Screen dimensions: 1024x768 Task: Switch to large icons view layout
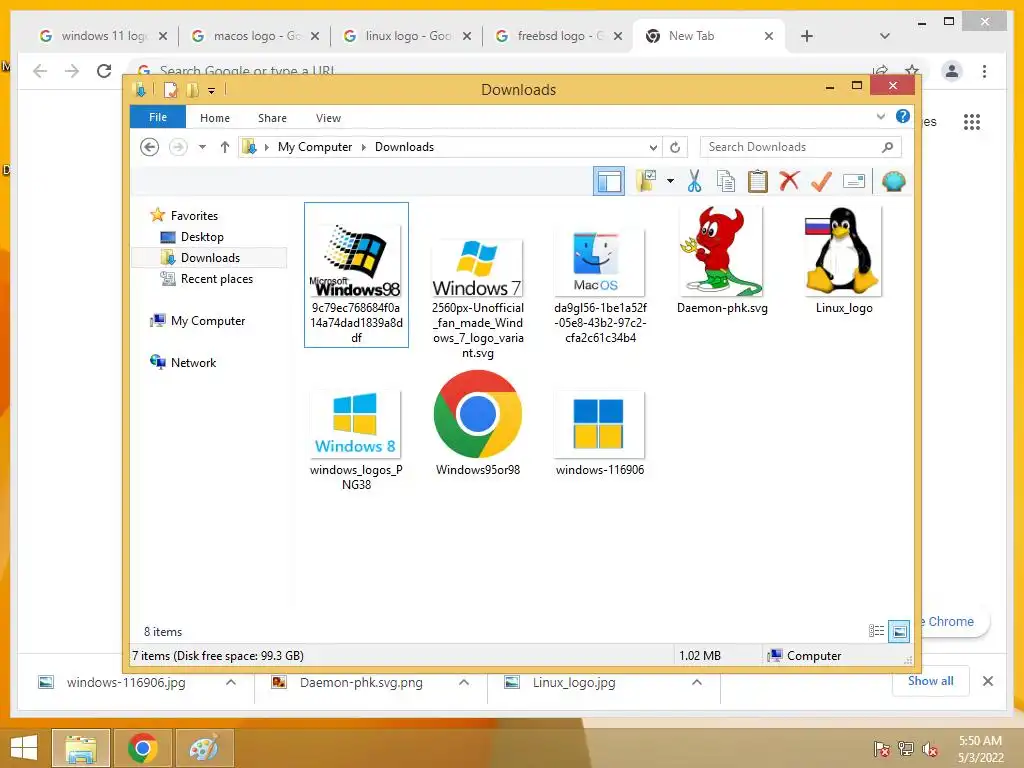pos(899,631)
